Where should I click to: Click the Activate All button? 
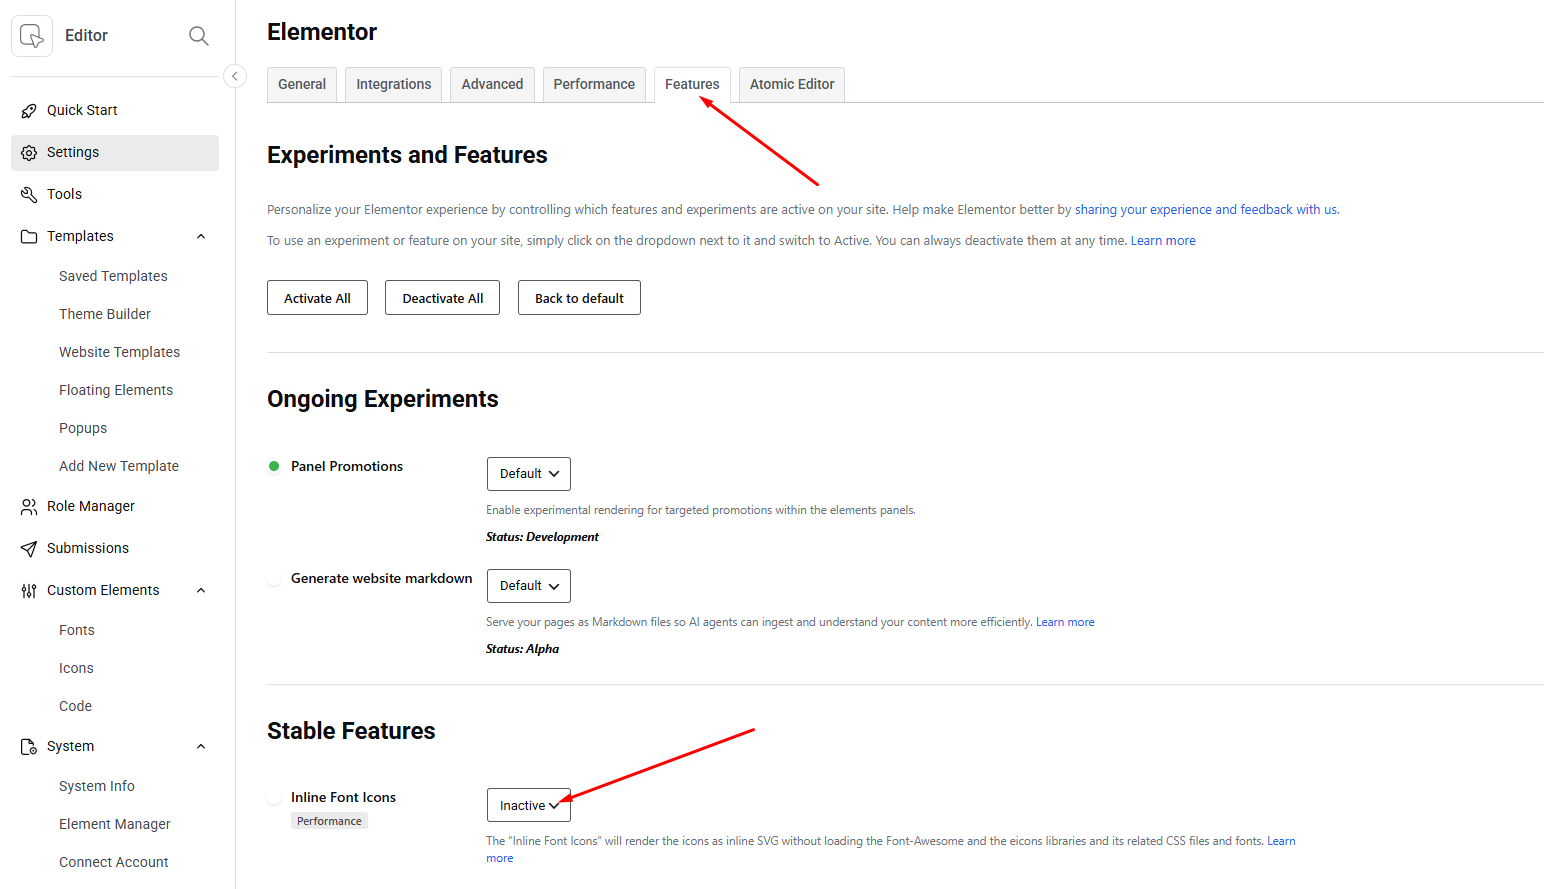(317, 298)
